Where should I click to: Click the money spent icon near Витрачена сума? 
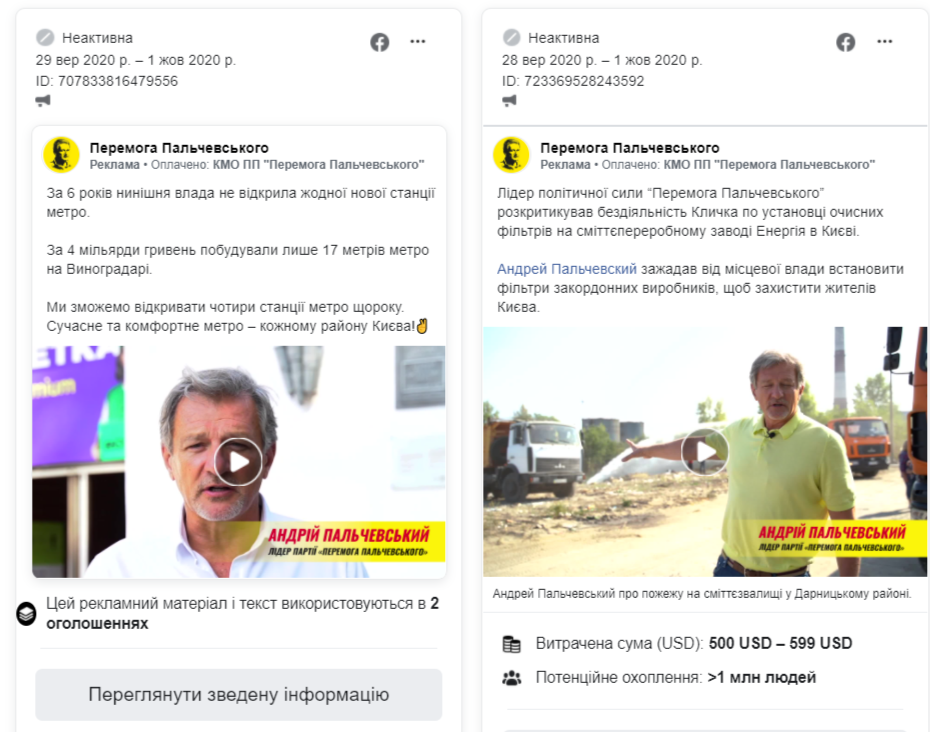point(511,644)
